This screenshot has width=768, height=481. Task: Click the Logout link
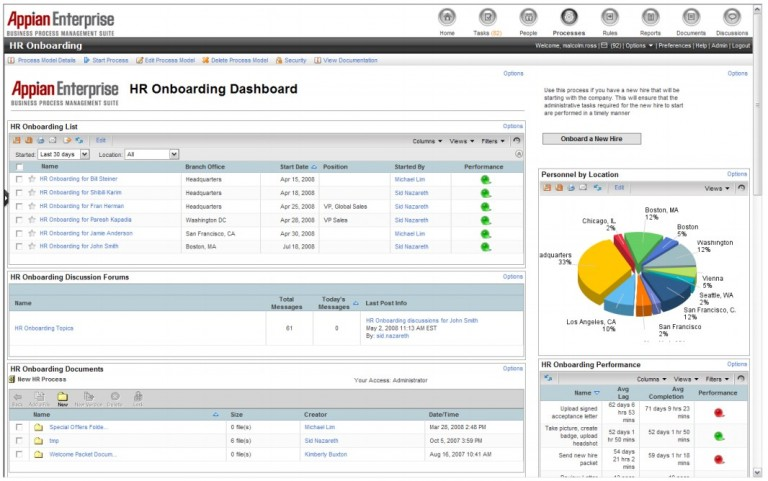tap(741, 46)
